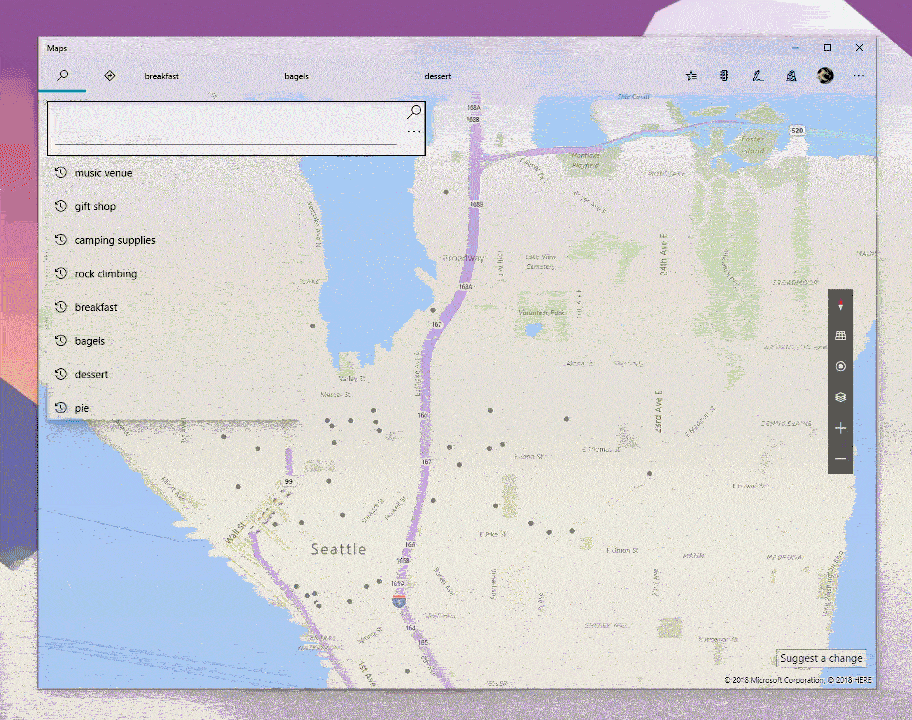Click the search magnifier in the search box
The width and height of the screenshot is (912, 720).
click(x=414, y=112)
